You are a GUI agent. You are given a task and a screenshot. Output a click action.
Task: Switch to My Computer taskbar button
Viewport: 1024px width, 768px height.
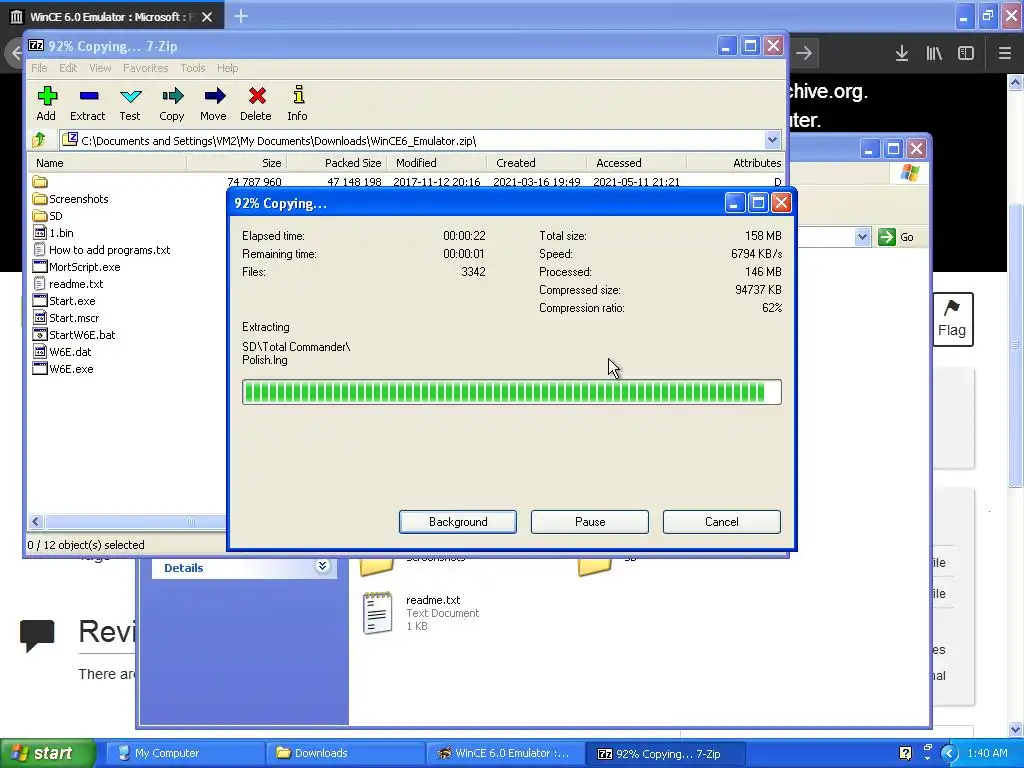click(183, 753)
